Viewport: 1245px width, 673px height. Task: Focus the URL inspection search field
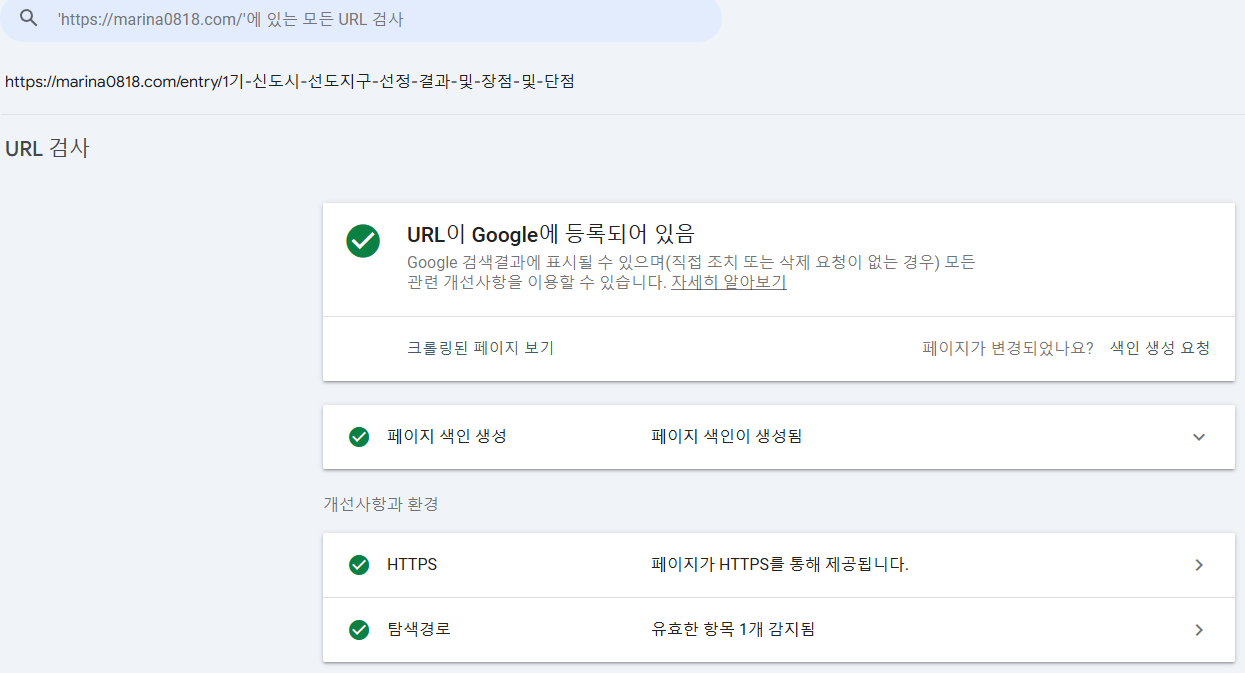pyautogui.click(x=360, y=19)
